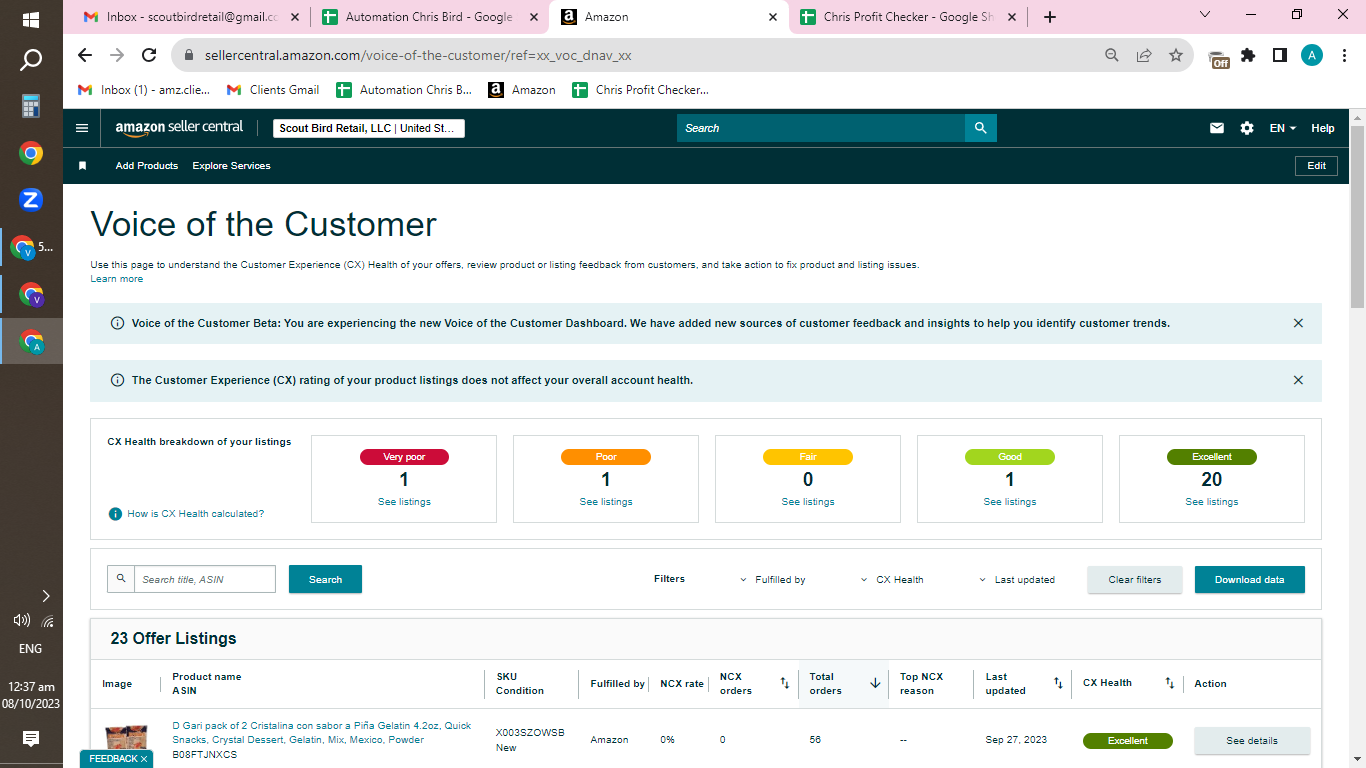Open the Windows taskbar search
Image resolution: width=1366 pixels, height=768 pixels.
tap(31, 60)
